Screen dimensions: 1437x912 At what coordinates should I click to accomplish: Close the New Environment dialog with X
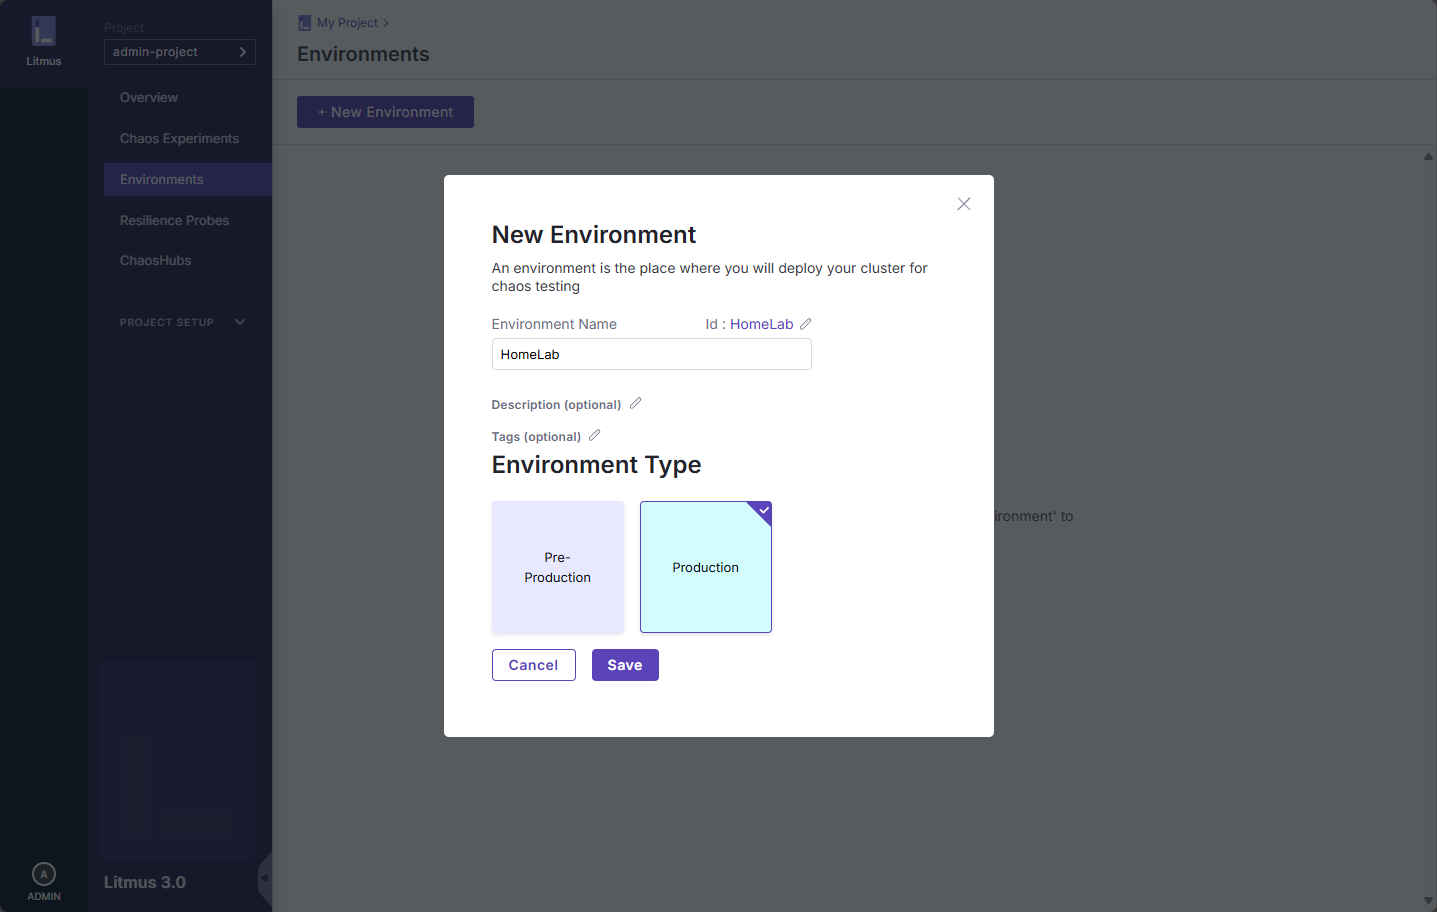pyautogui.click(x=964, y=204)
